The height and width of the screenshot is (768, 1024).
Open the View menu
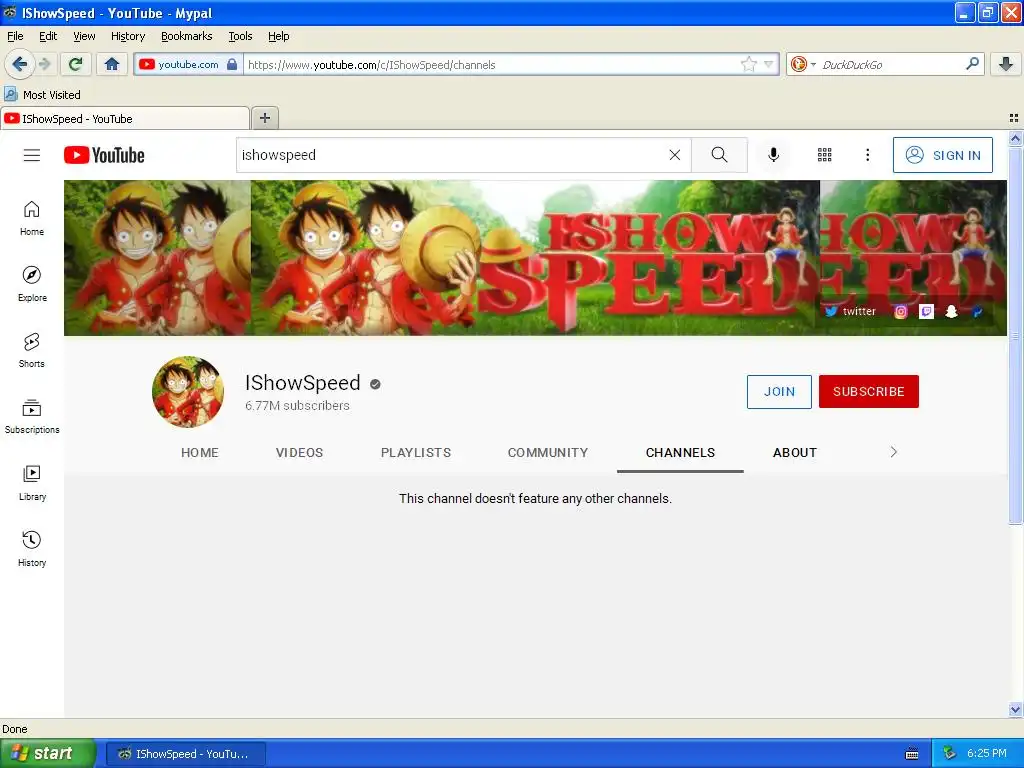pos(84,36)
